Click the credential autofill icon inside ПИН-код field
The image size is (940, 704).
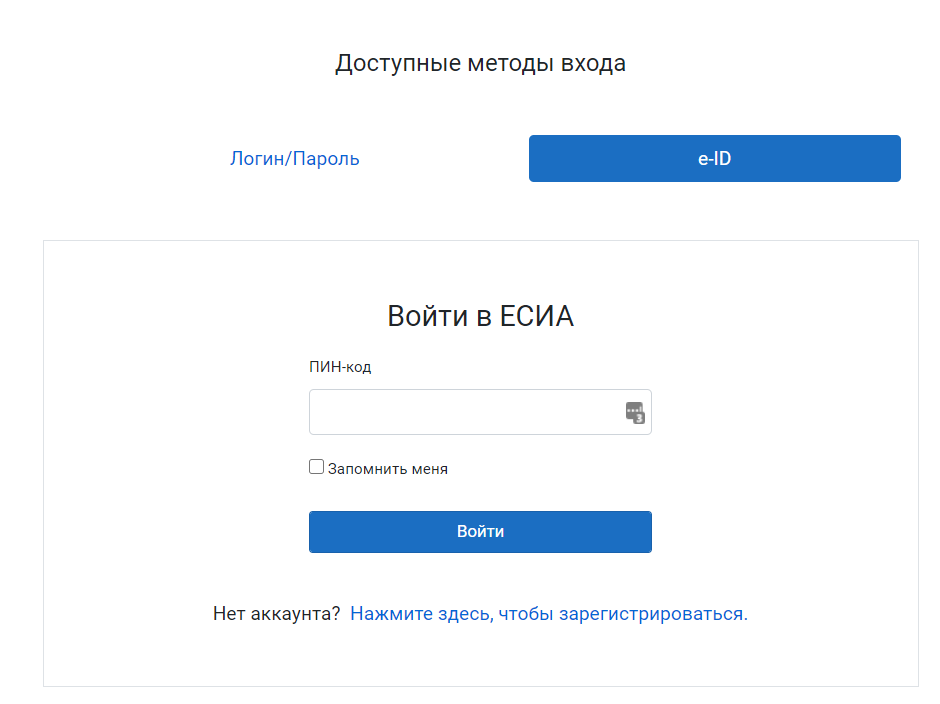point(635,412)
